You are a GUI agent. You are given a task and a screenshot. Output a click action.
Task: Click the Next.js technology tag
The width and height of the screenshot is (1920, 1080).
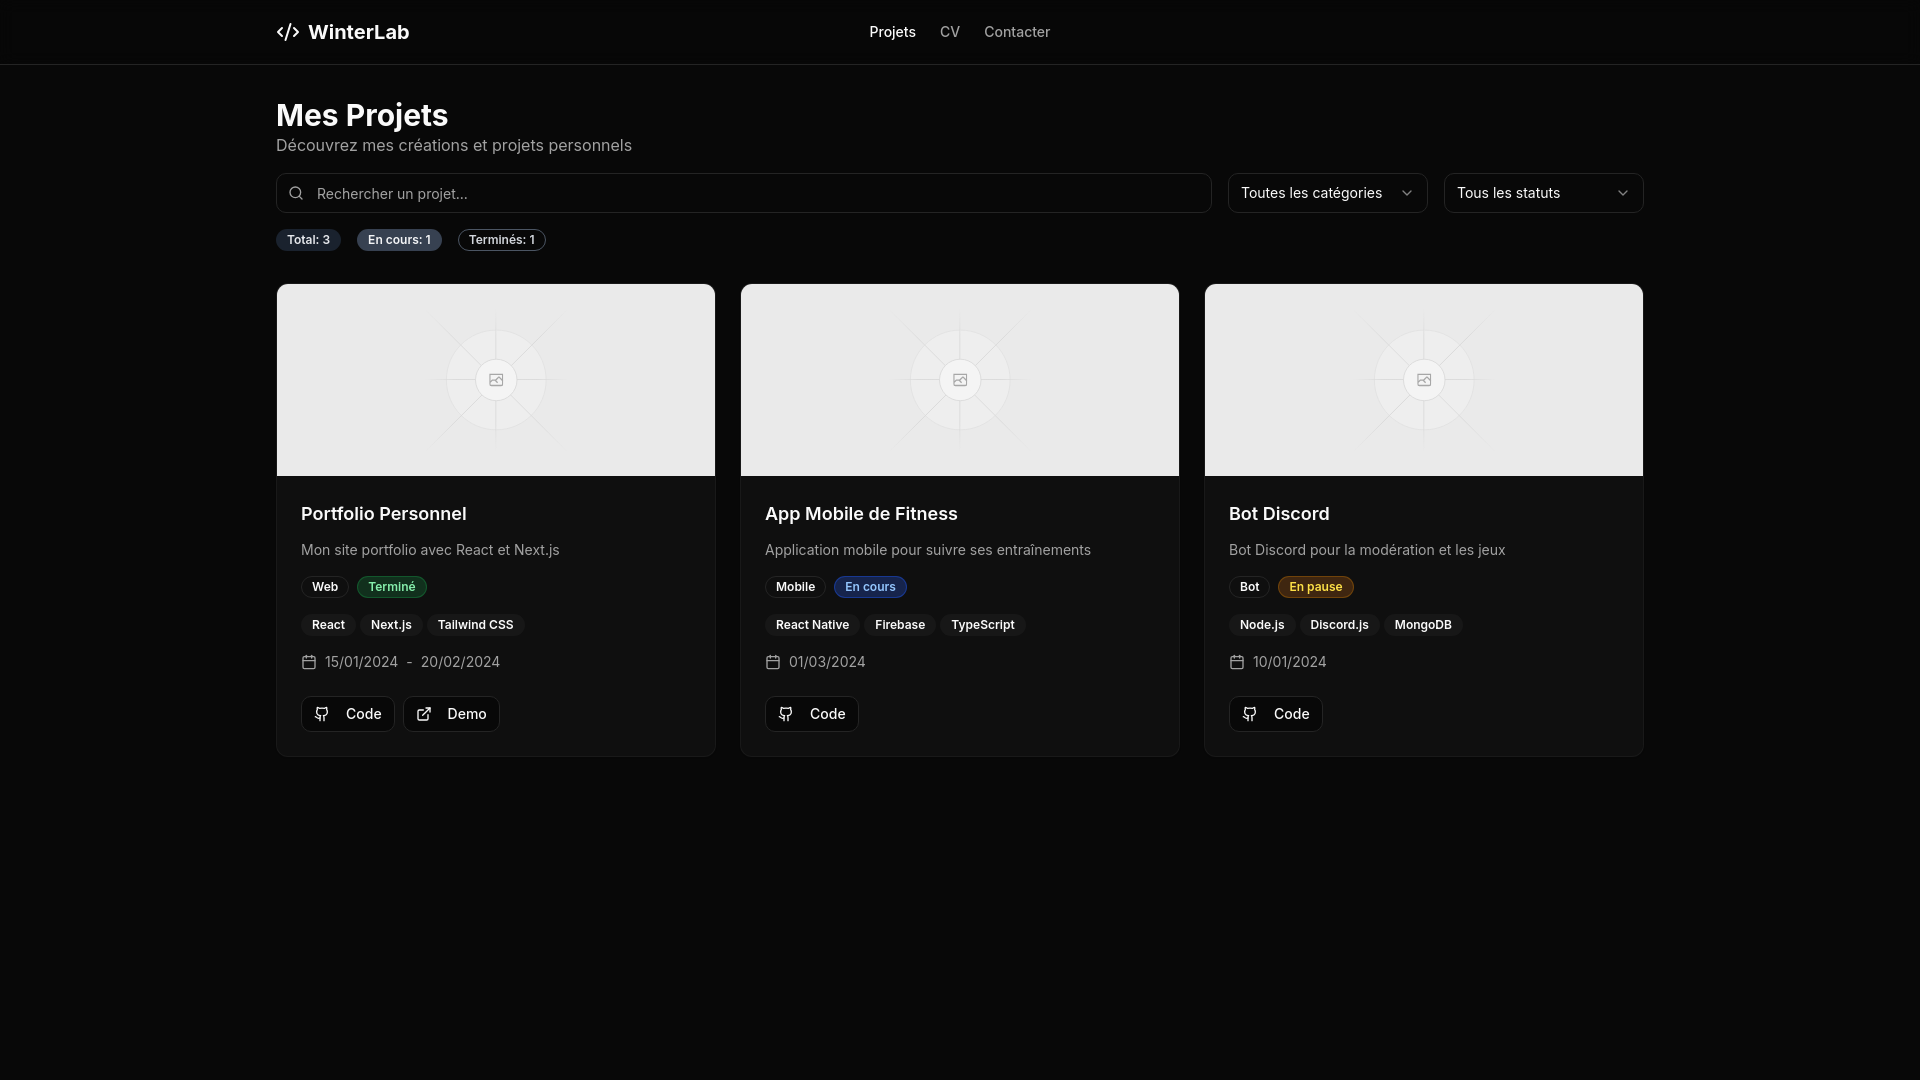point(391,625)
